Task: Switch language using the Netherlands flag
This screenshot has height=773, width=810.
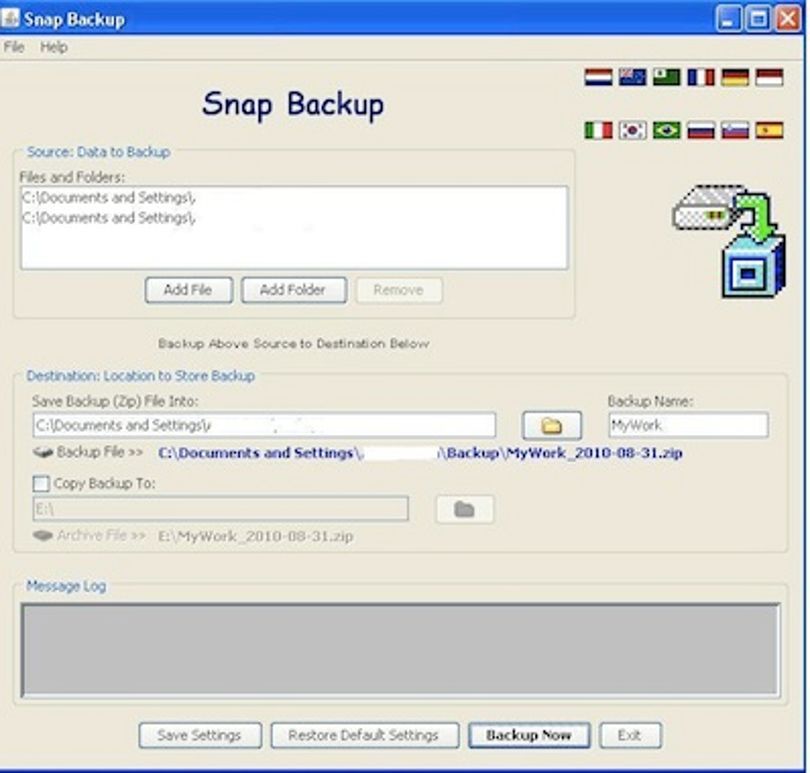Action: coord(598,78)
